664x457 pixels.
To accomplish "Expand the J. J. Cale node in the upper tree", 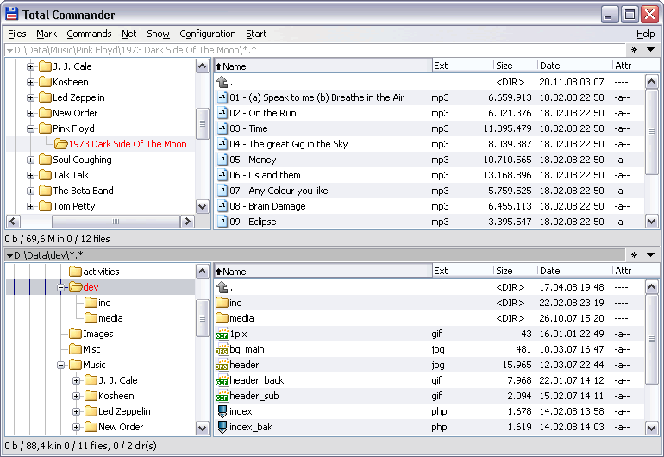I will point(30,66).
